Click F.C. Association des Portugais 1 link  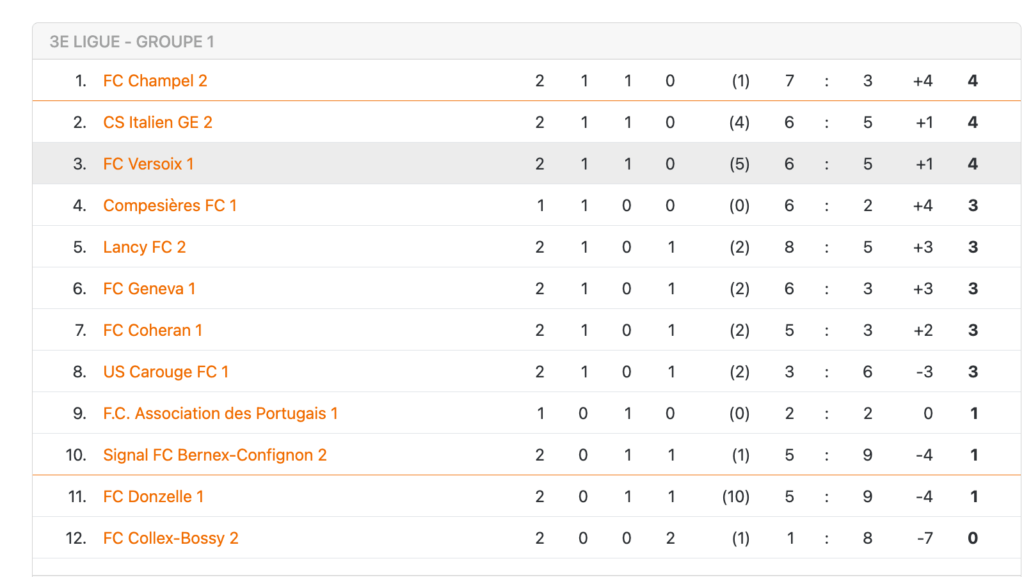(x=221, y=414)
